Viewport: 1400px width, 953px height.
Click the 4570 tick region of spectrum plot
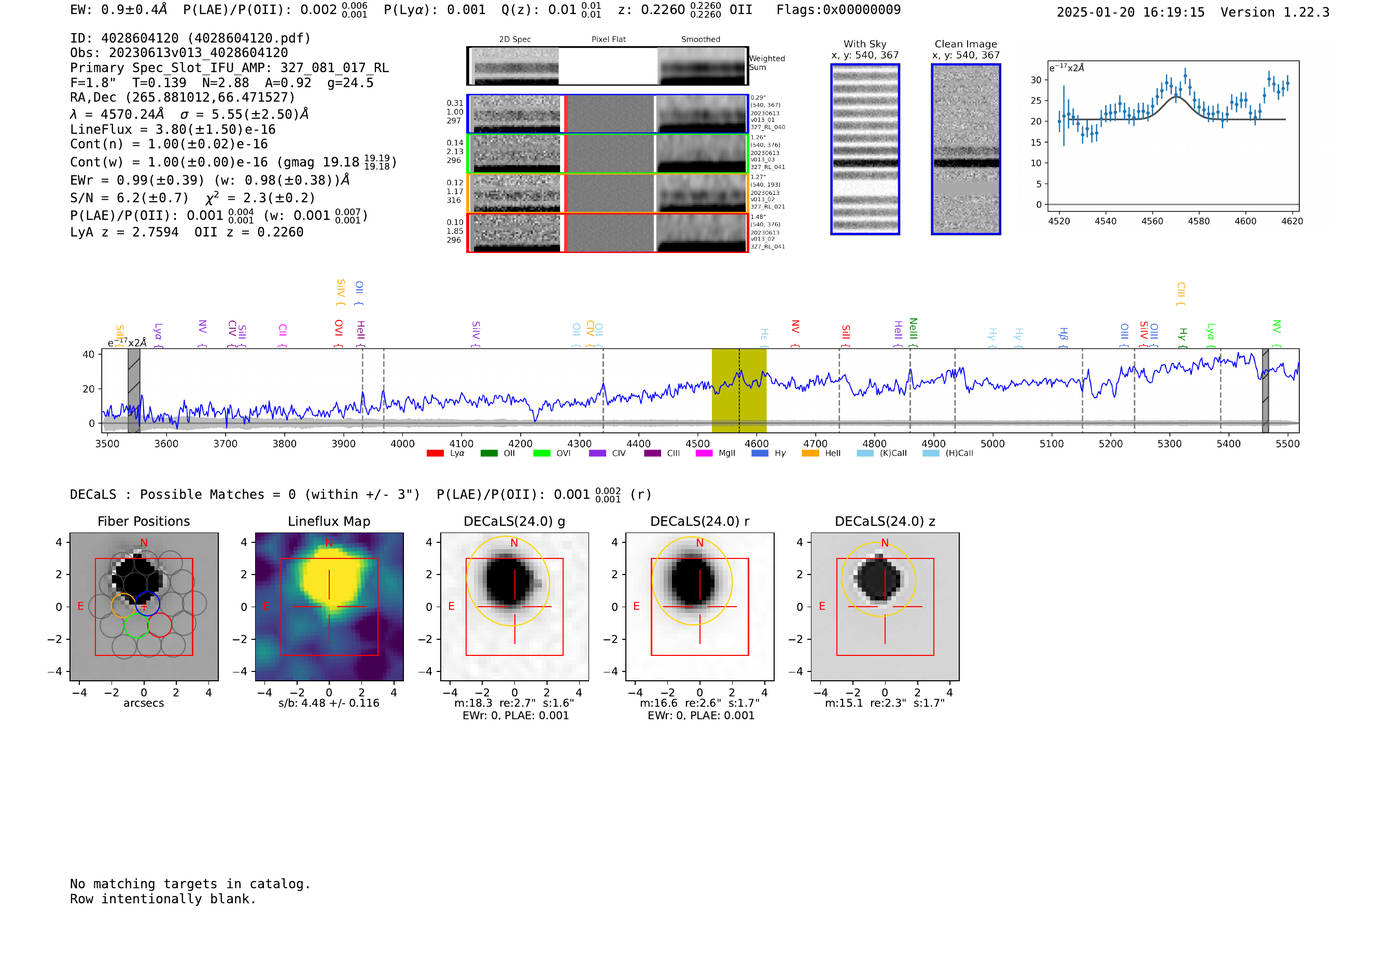[739, 390]
